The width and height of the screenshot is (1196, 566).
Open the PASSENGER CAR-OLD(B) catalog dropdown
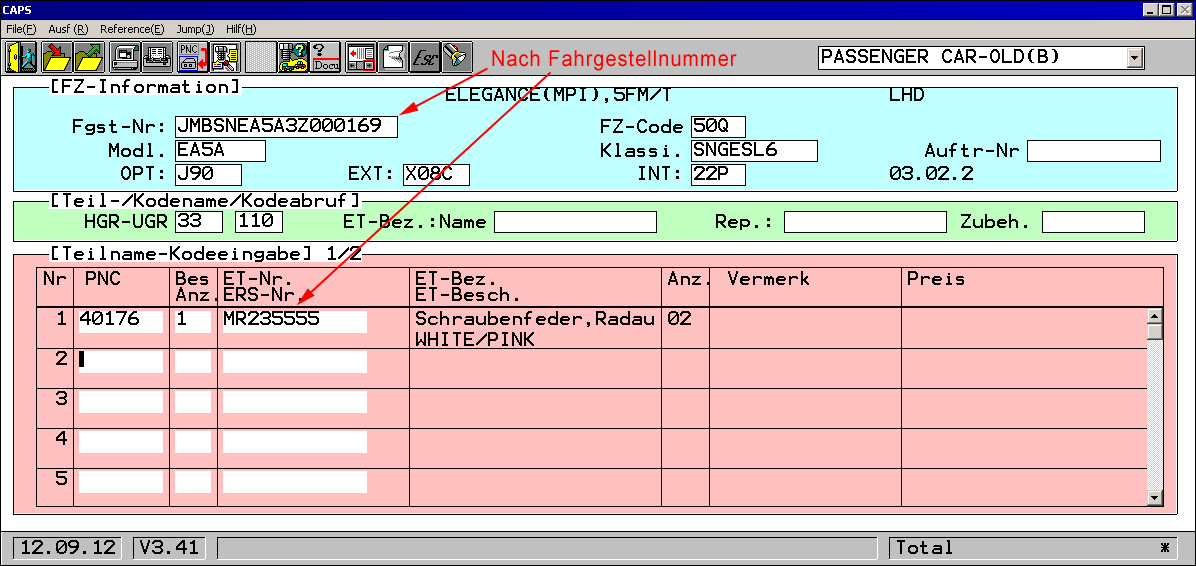(x=1134, y=58)
